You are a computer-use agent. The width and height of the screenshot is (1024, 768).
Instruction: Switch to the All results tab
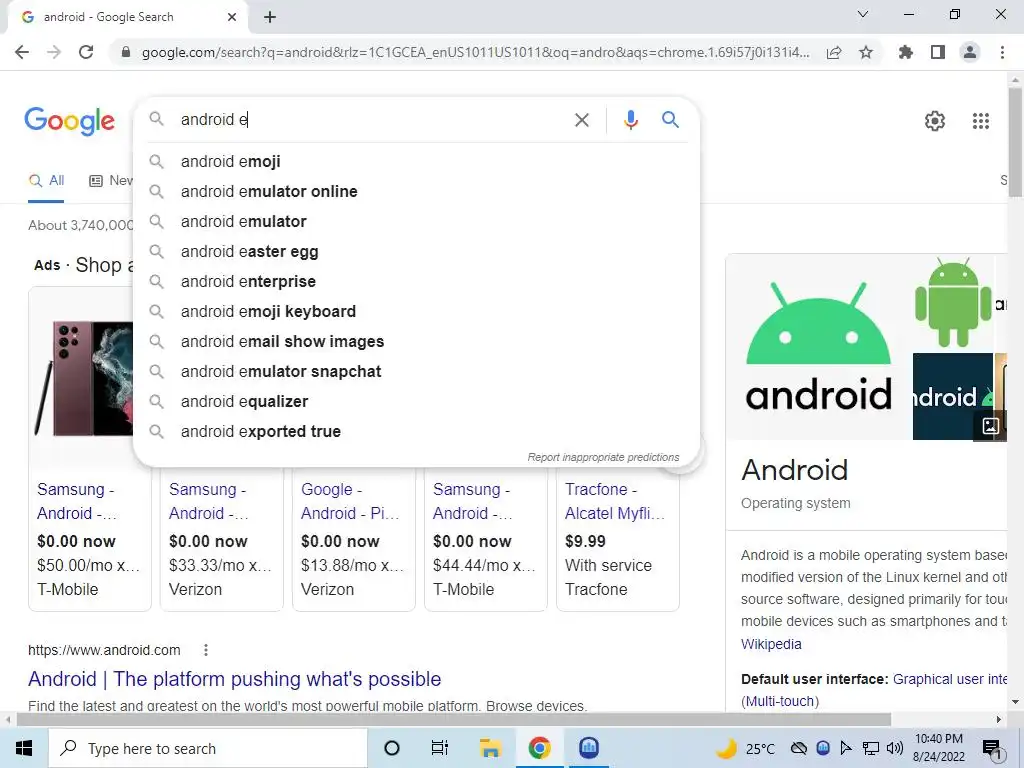point(46,181)
